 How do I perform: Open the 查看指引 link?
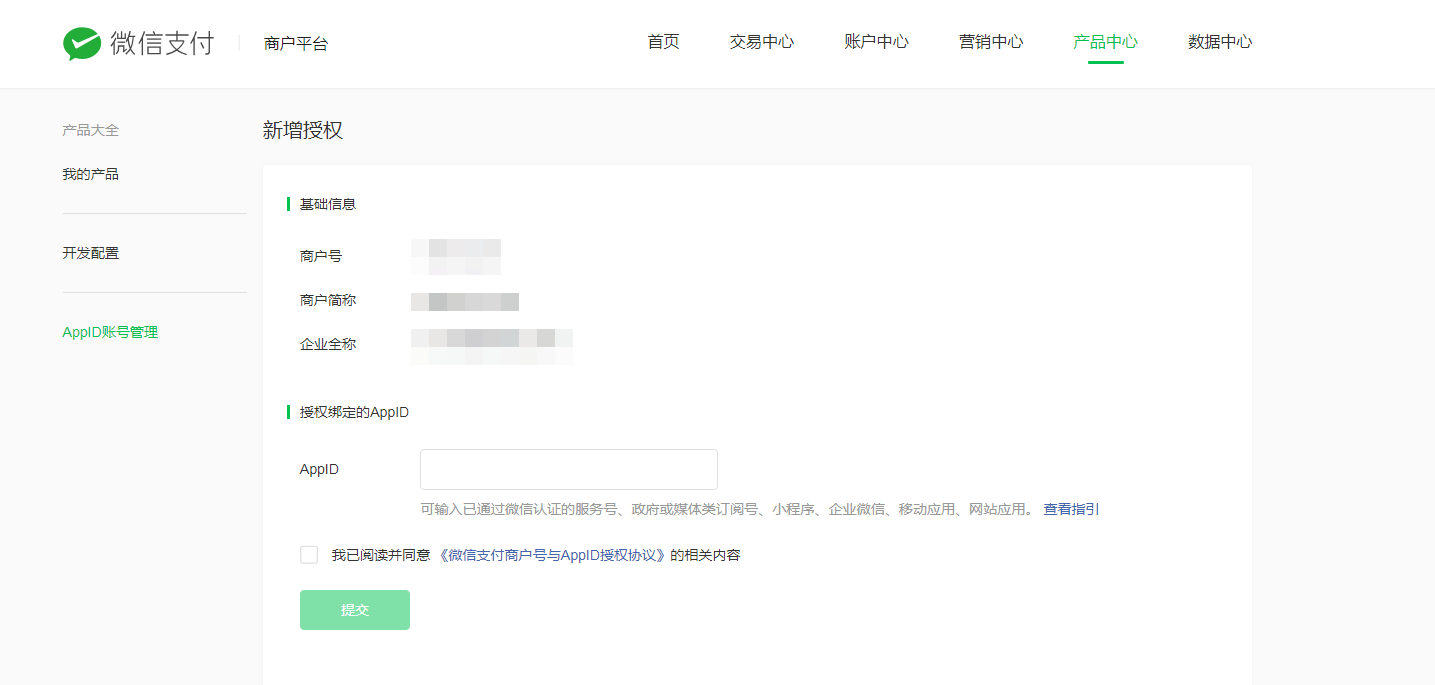pyautogui.click(x=1071, y=509)
